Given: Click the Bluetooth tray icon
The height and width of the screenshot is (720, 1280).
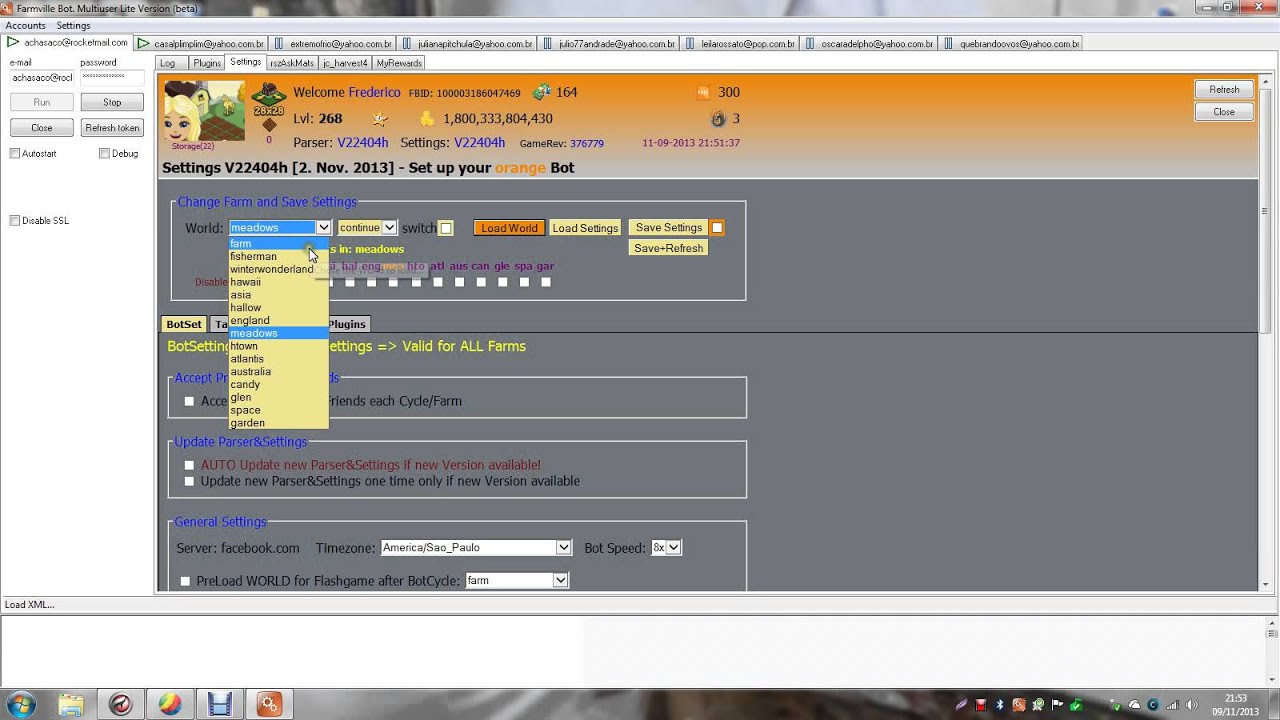Looking at the screenshot, I should (x=999, y=705).
